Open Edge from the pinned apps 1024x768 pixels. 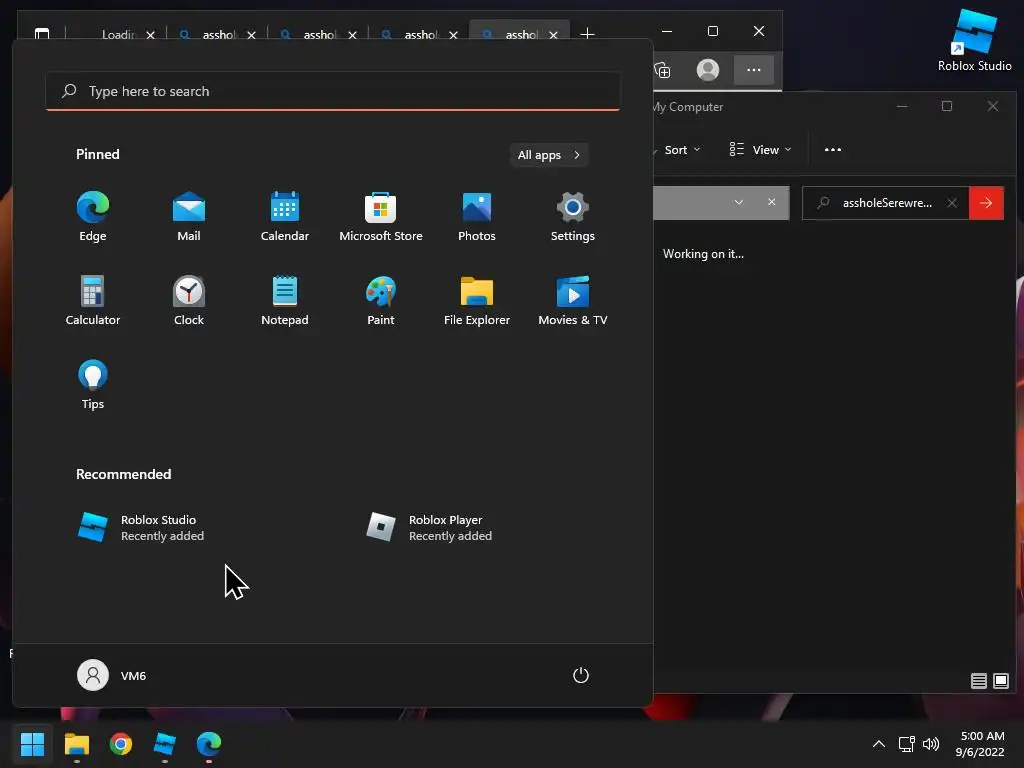coord(93,217)
